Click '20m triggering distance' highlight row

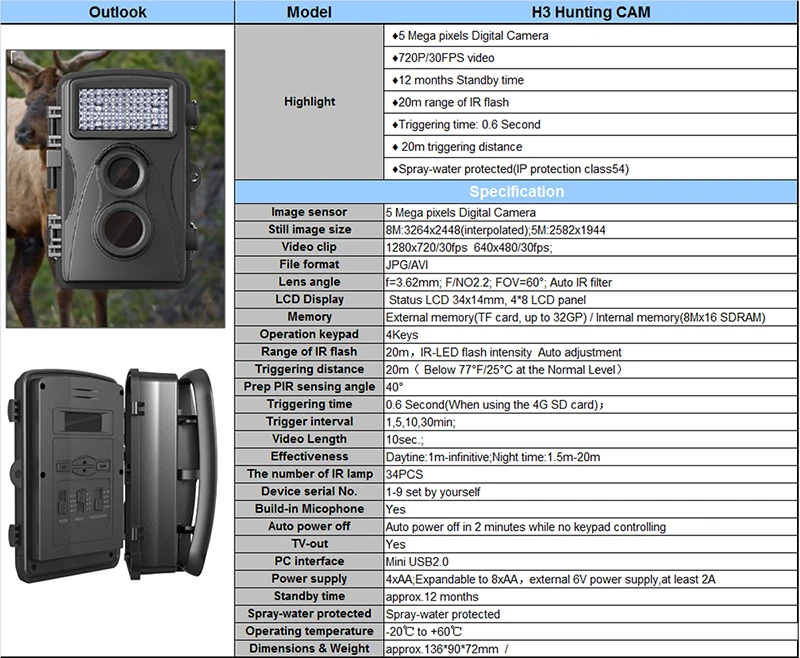point(590,147)
